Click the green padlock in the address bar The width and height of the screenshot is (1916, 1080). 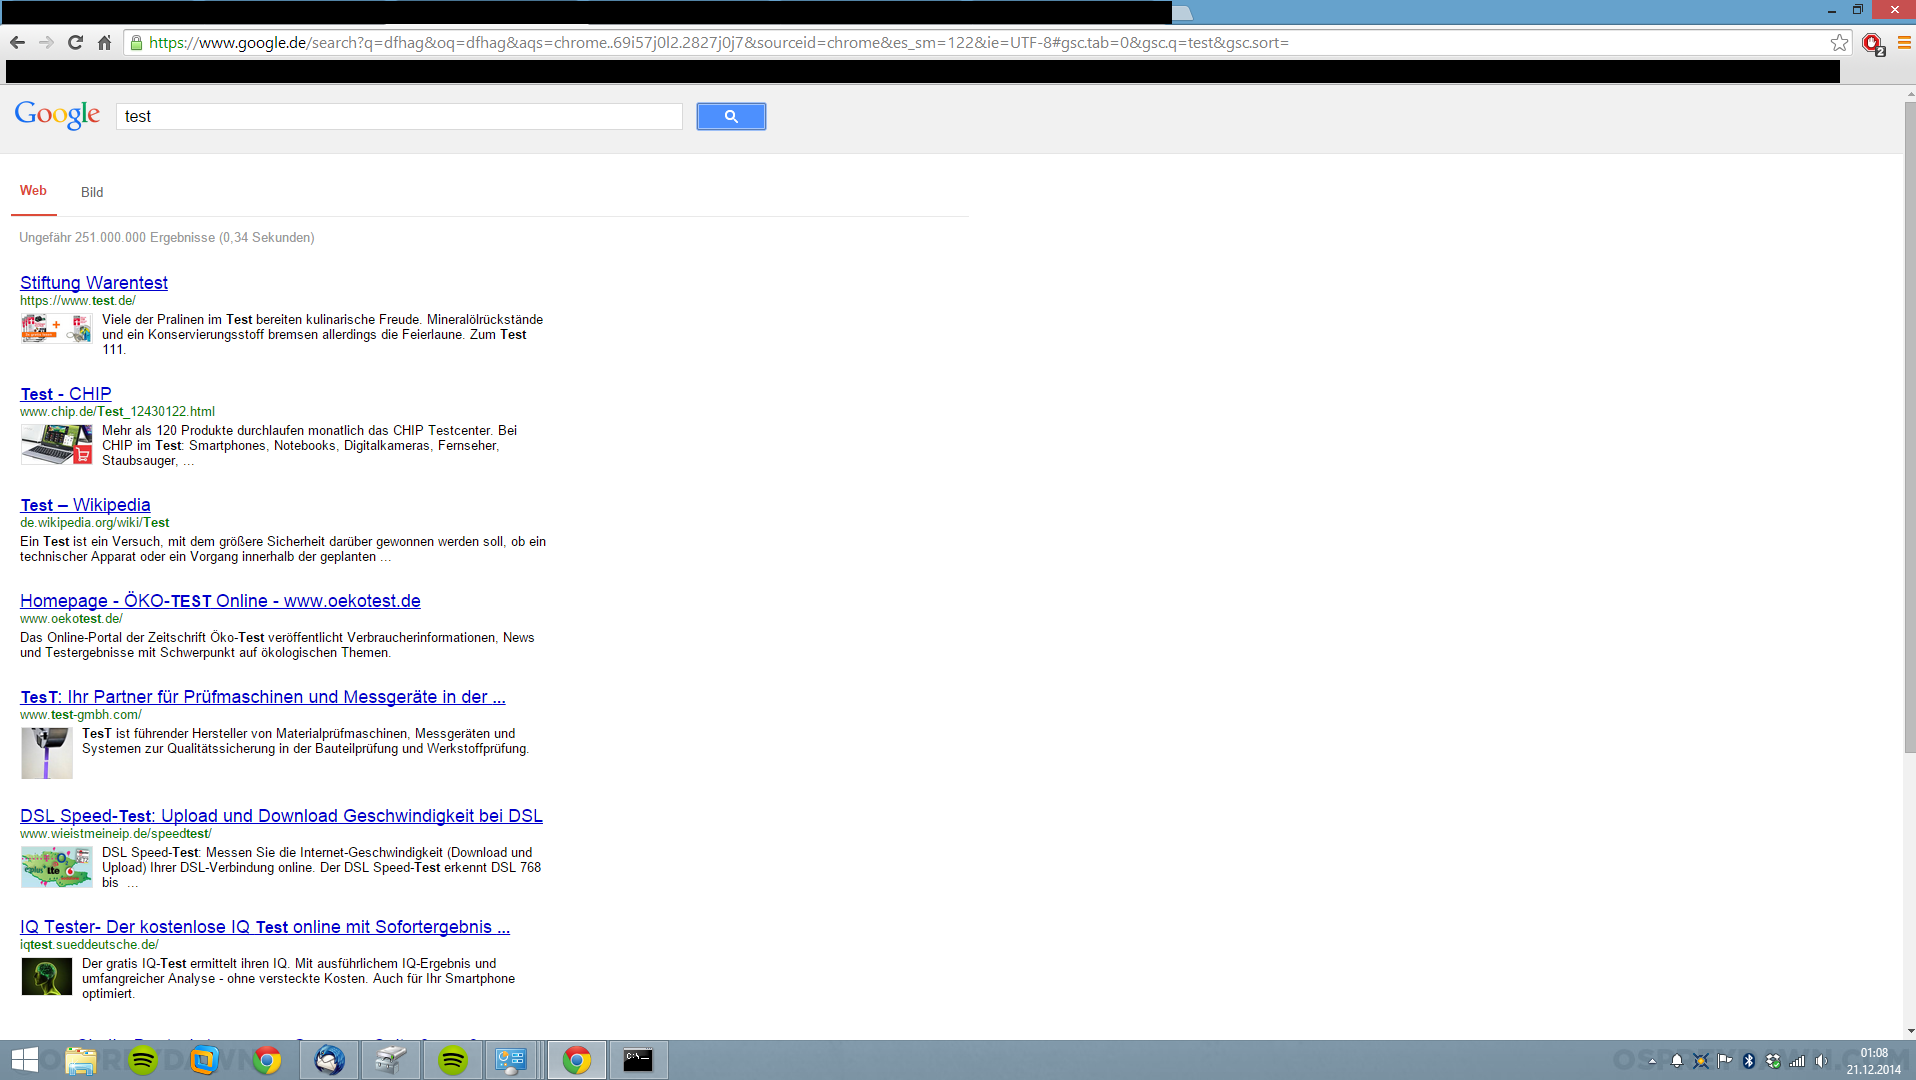[x=137, y=42]
